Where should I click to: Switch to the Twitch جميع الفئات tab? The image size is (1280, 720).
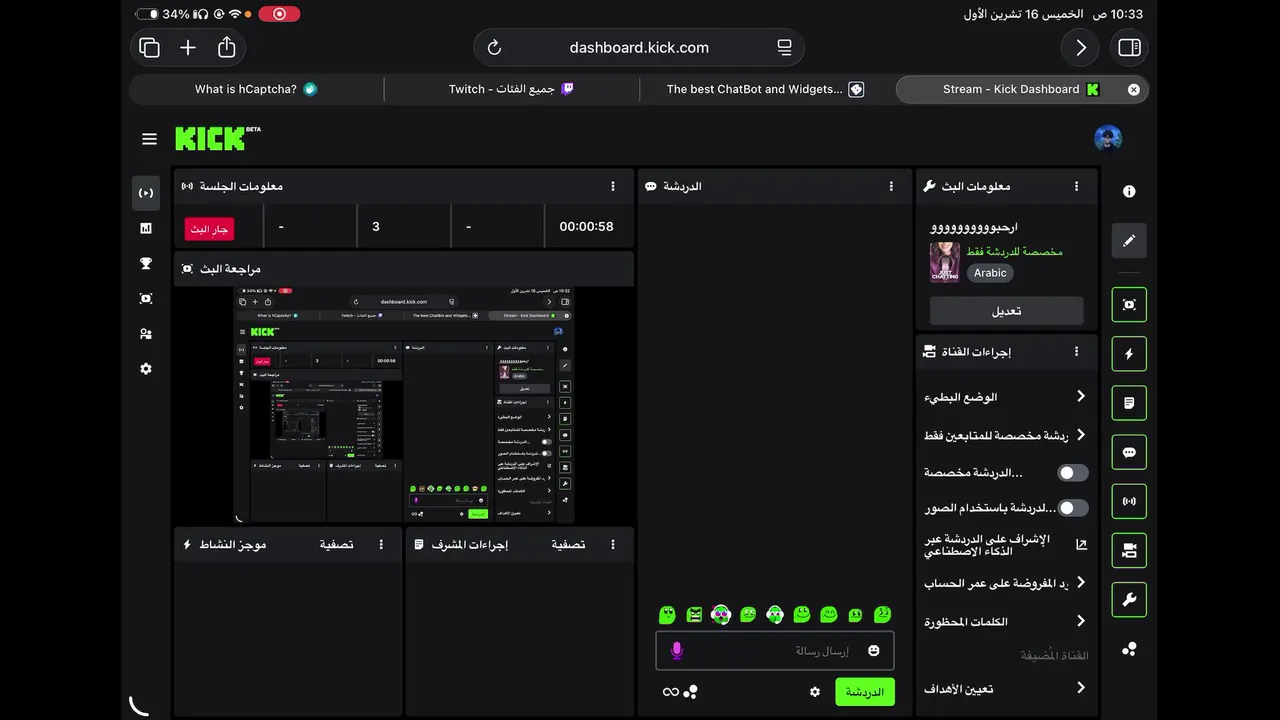pyautogui.click(x=511, y=89)
